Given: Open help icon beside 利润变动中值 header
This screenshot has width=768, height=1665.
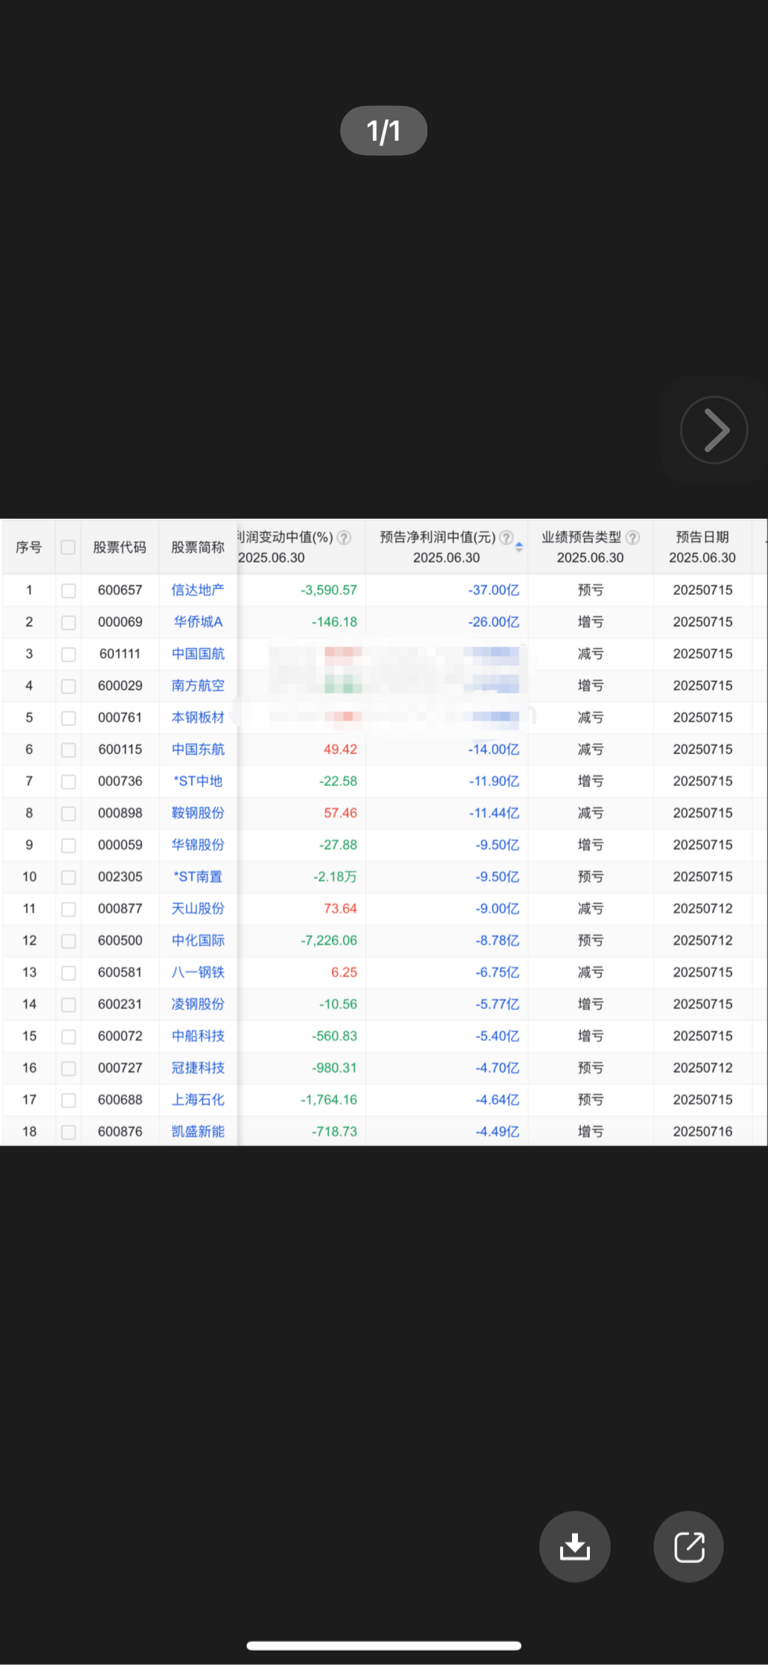Looking at the screenshot, I should click(x=344, y=538).
